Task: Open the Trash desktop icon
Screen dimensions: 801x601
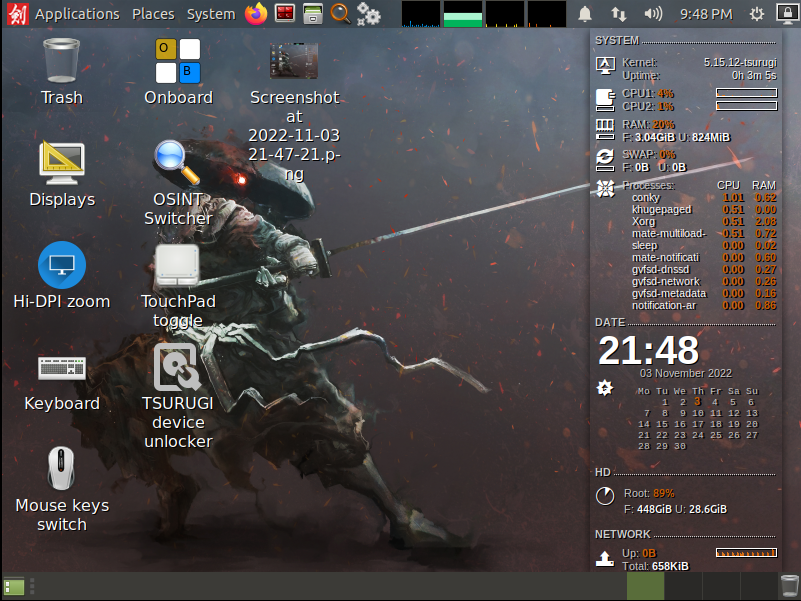Action: (x=61, y=61)
